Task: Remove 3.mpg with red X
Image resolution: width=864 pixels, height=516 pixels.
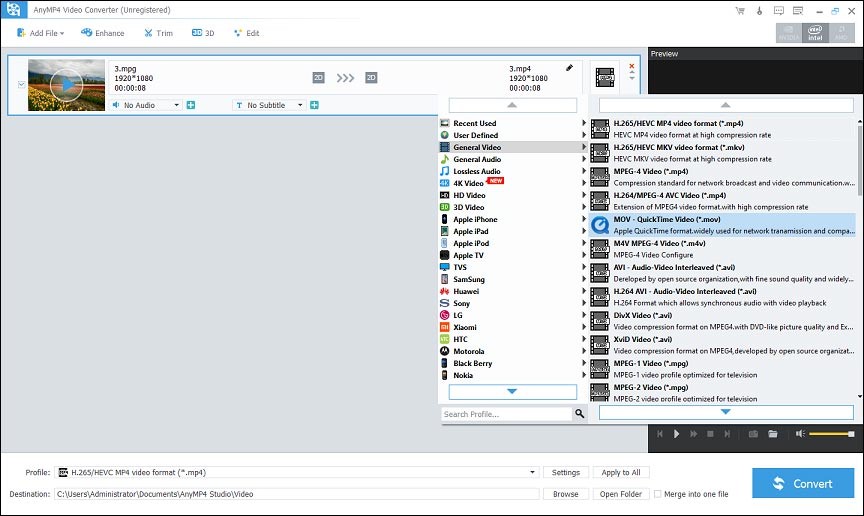Action: pyautogui.click(x=631, y=66)
